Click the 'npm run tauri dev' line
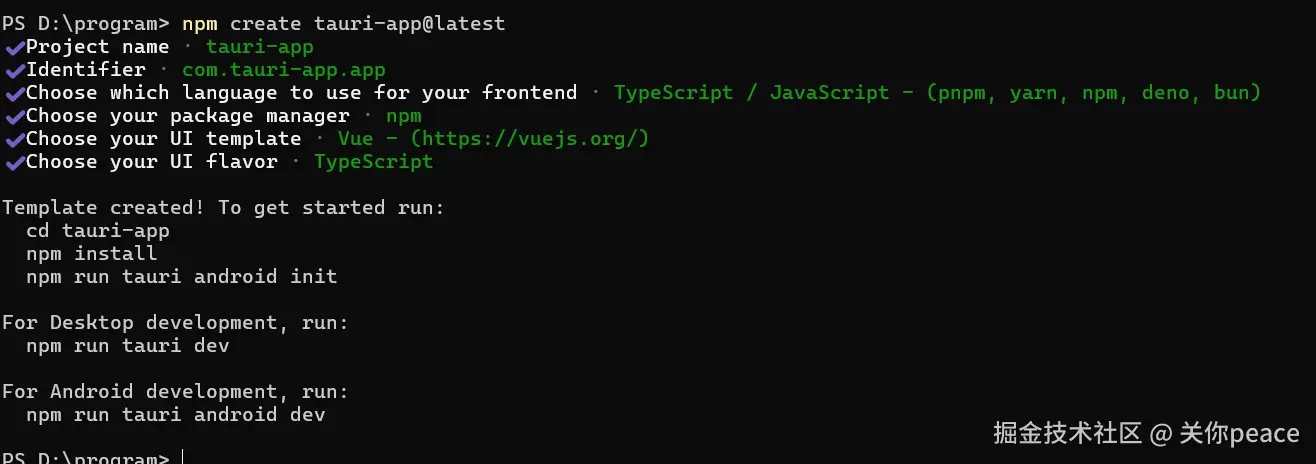The image size is (1316, 464). (127, 346)
